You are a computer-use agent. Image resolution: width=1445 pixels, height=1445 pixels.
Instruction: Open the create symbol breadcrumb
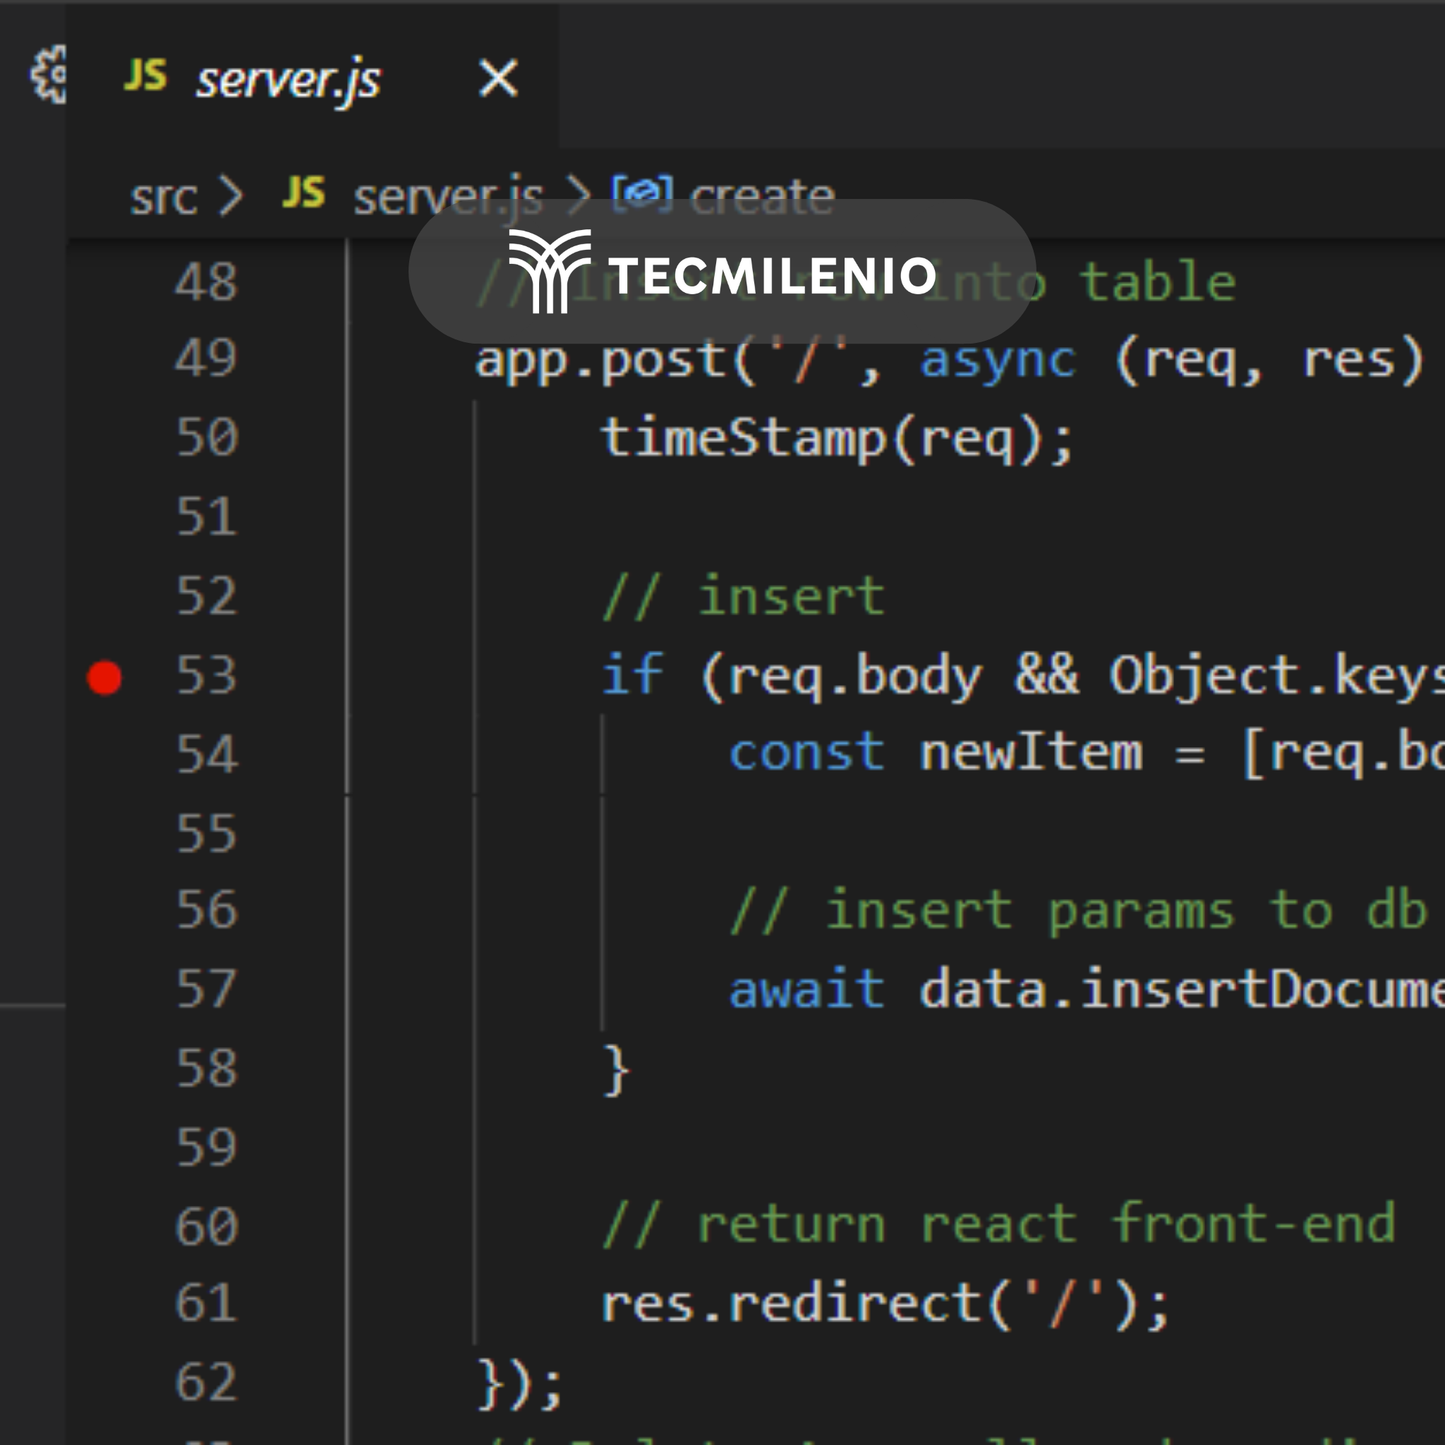tap(762, 197)
